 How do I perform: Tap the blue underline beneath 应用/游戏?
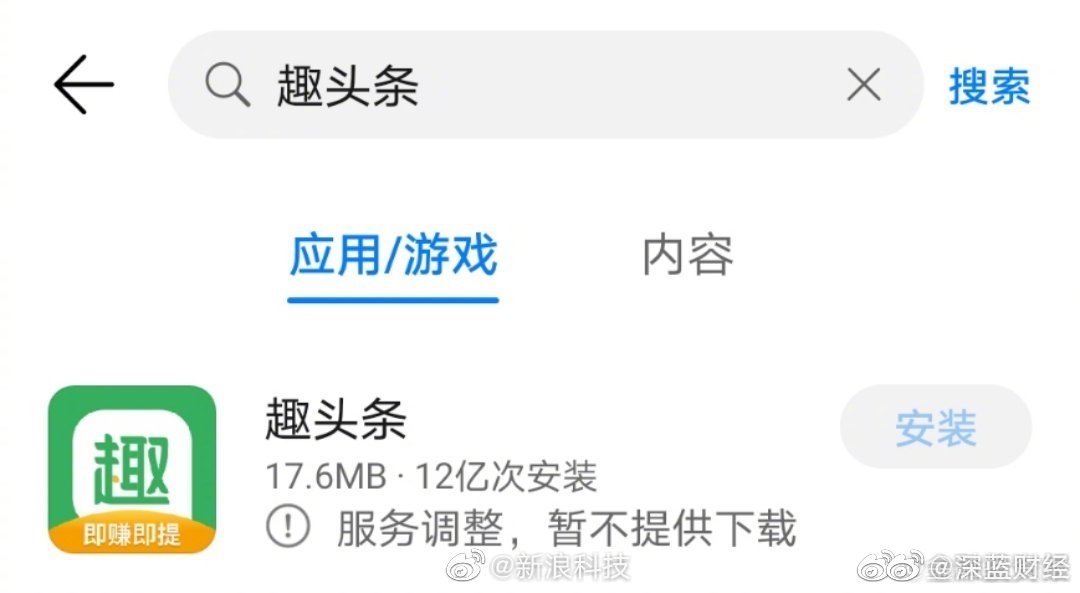(x=393, y=300)
